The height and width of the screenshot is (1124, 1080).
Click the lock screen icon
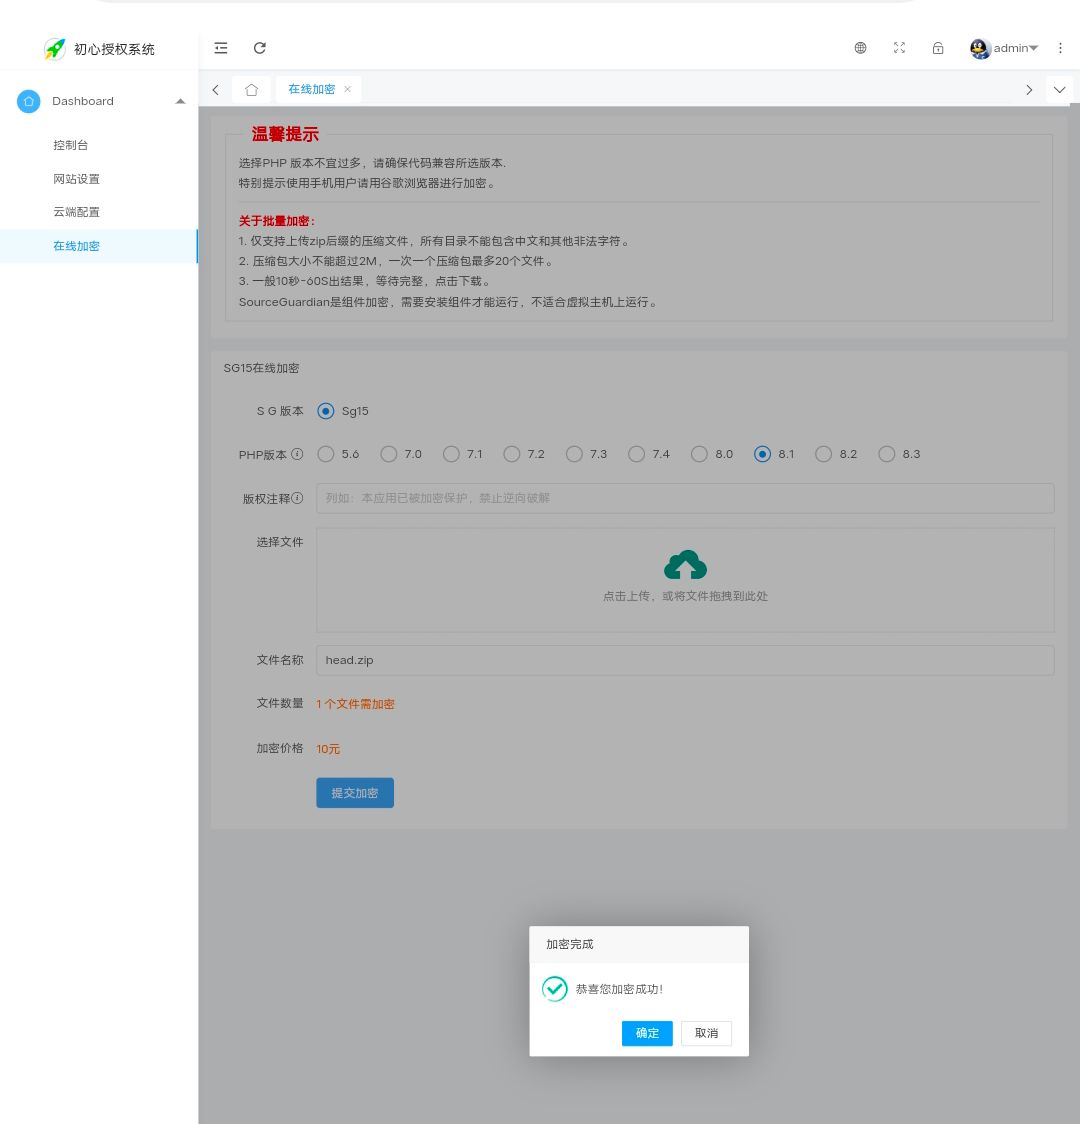938,47
